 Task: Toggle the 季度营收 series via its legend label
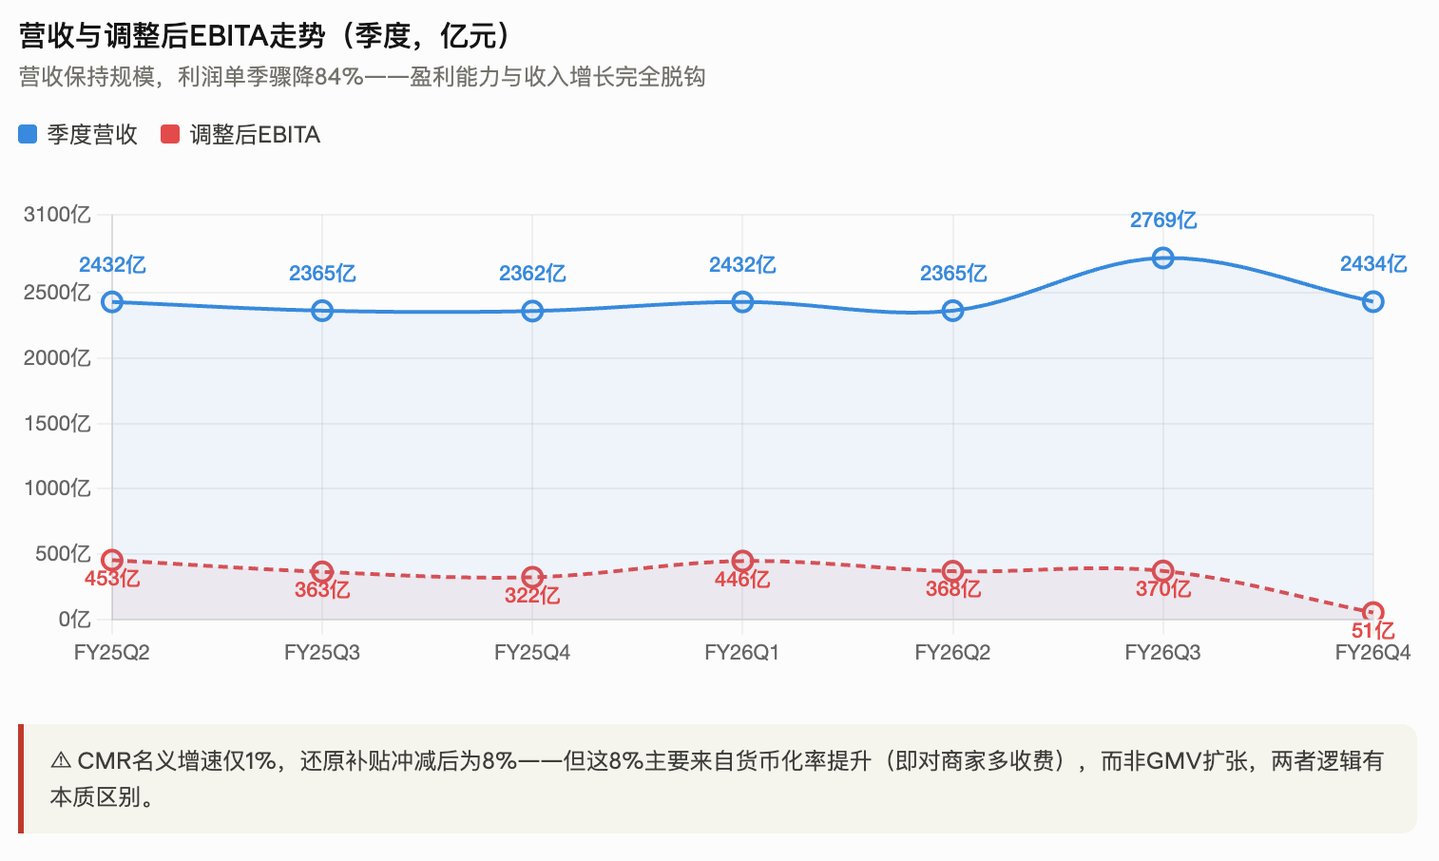92,135
